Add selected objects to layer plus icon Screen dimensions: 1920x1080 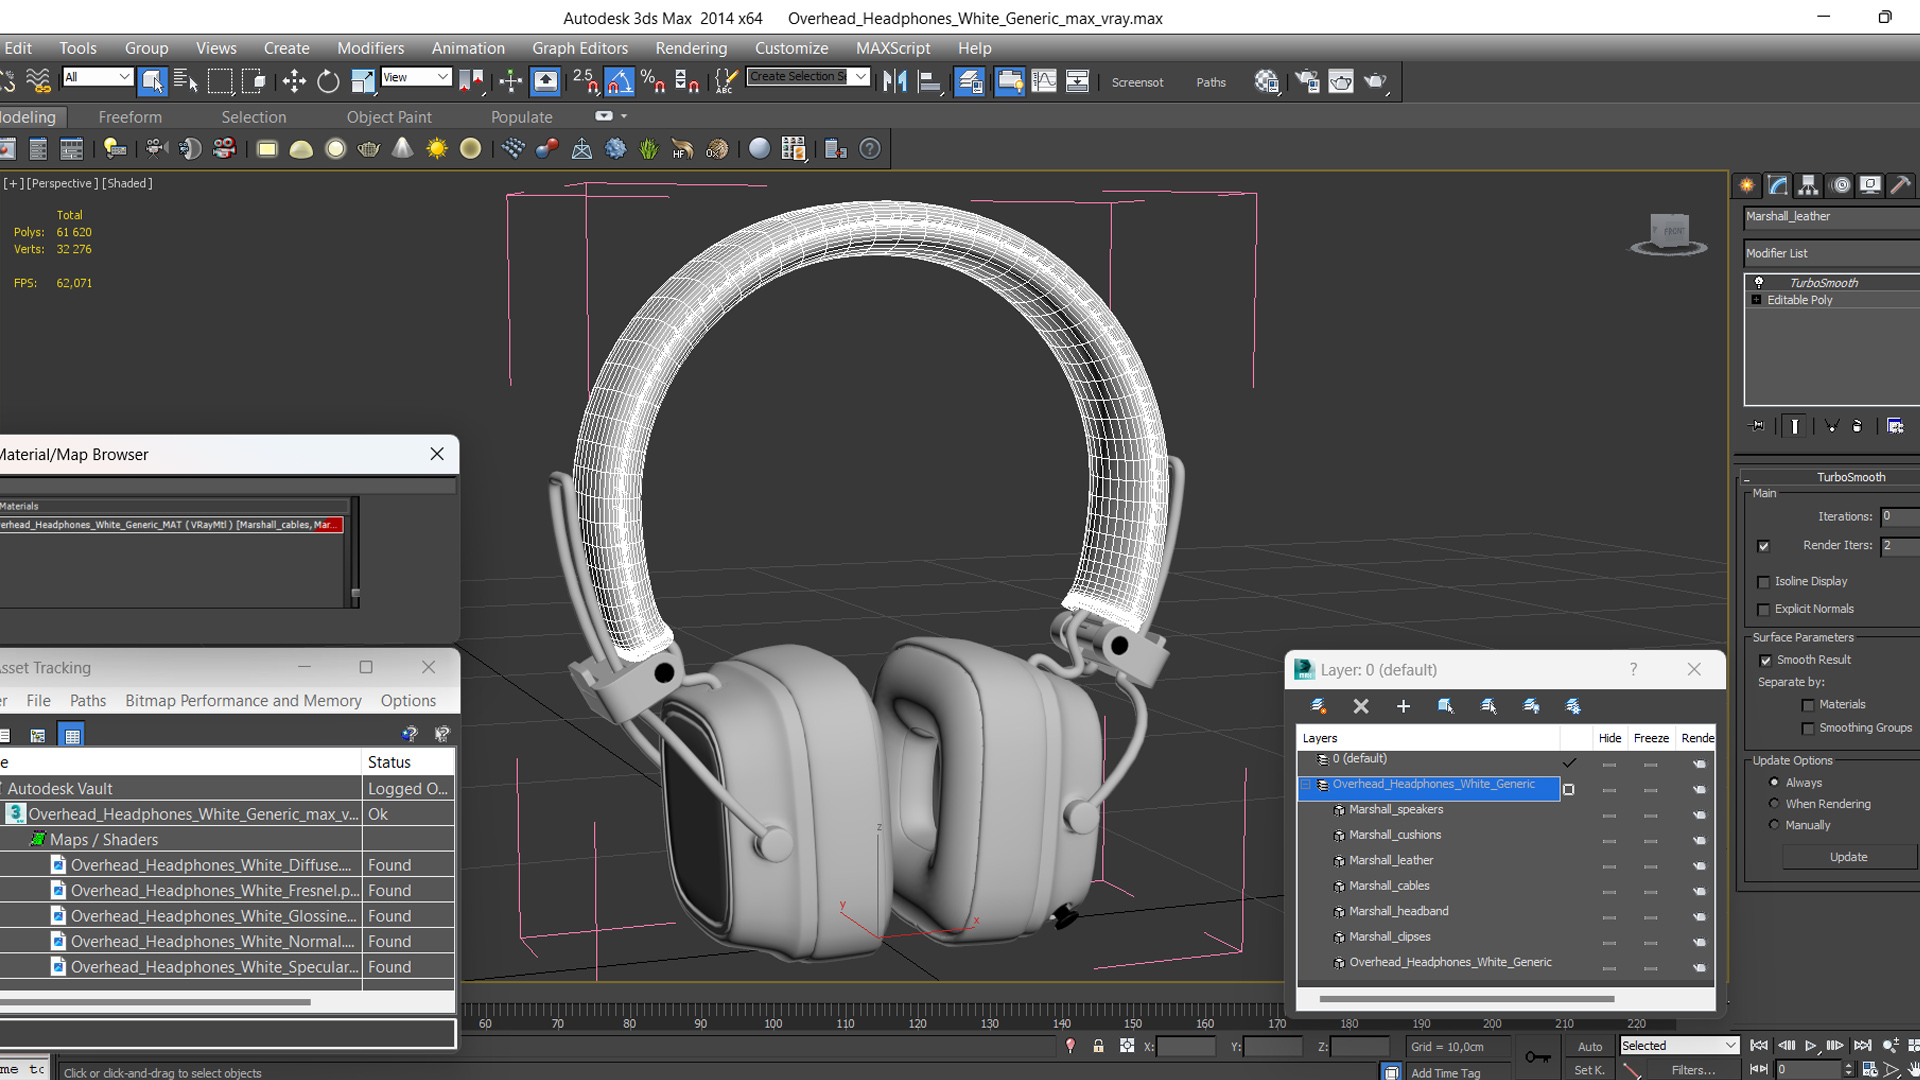[1403, 706]
